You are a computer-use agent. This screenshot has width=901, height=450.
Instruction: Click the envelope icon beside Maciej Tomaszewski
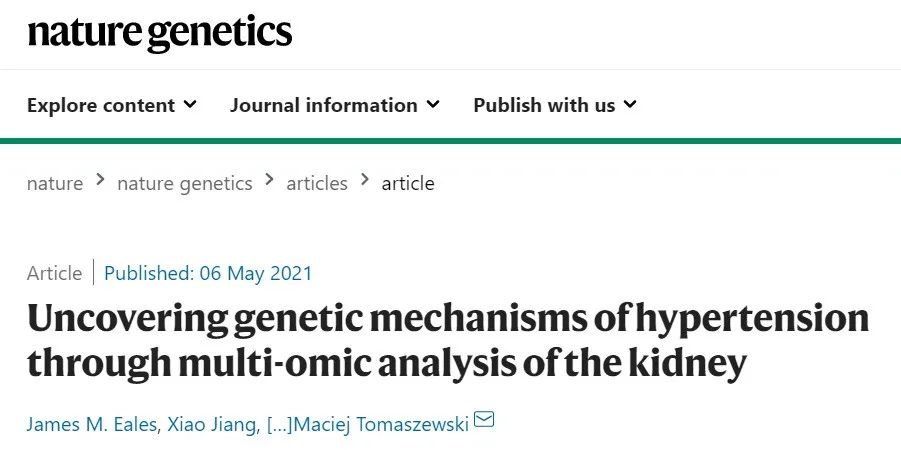point(484,421)
